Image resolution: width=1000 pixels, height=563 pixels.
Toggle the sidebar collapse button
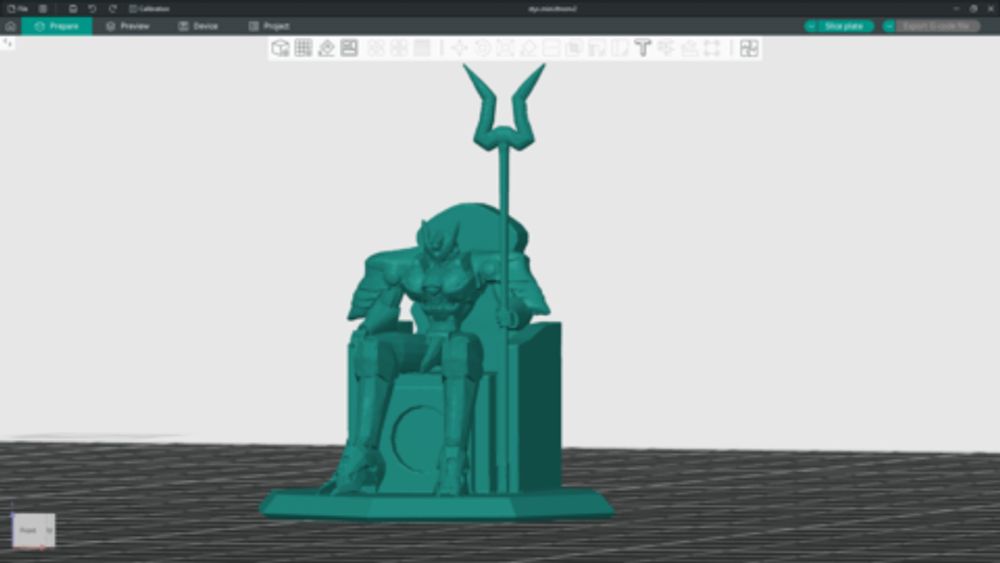click(7, 43)
